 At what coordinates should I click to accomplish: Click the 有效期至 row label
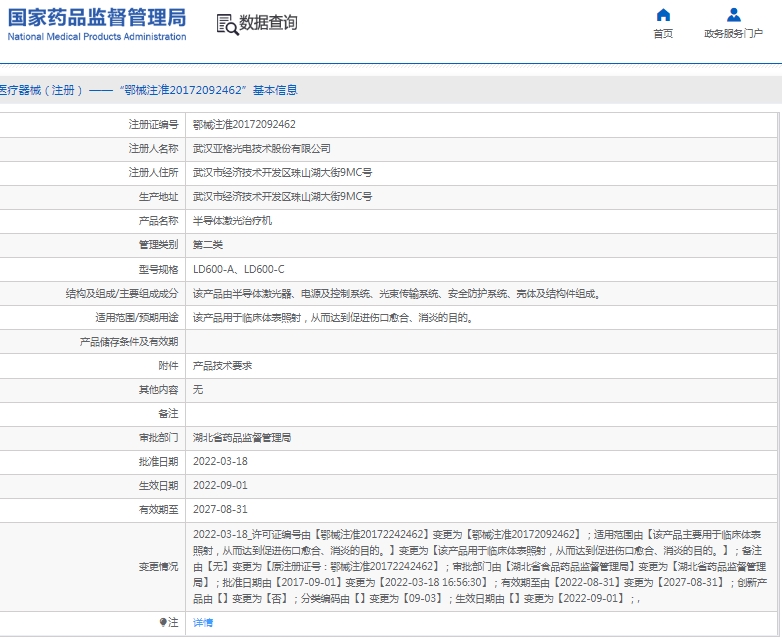[x=159, y=509]
